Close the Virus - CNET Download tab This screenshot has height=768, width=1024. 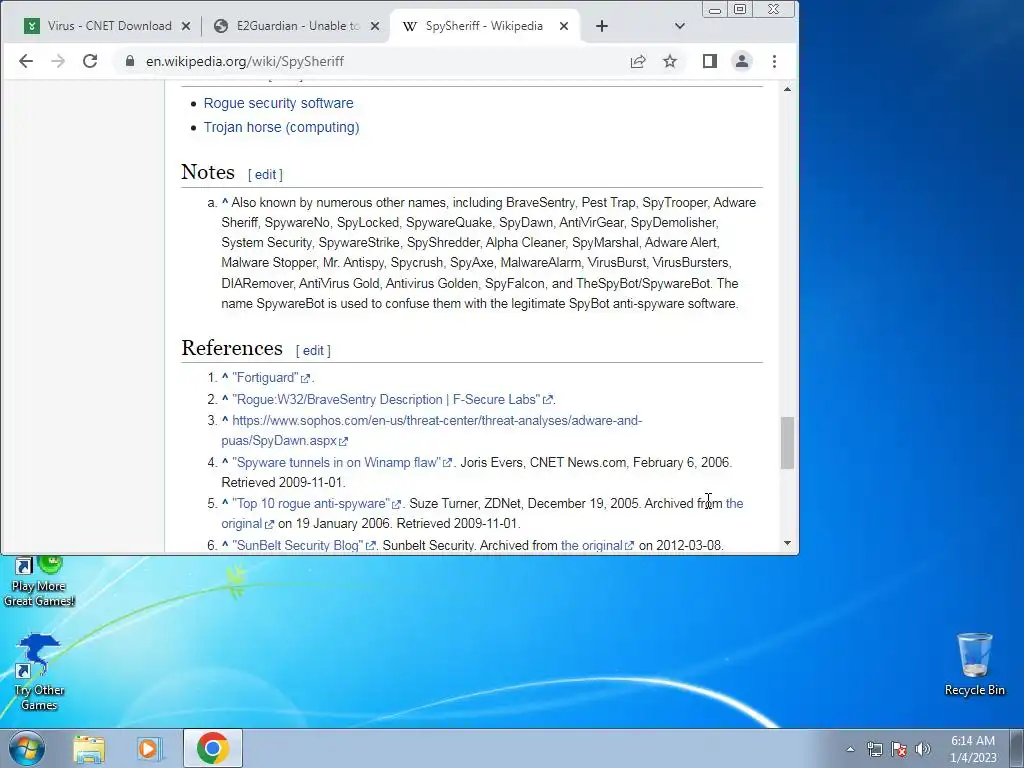[185, 26]
